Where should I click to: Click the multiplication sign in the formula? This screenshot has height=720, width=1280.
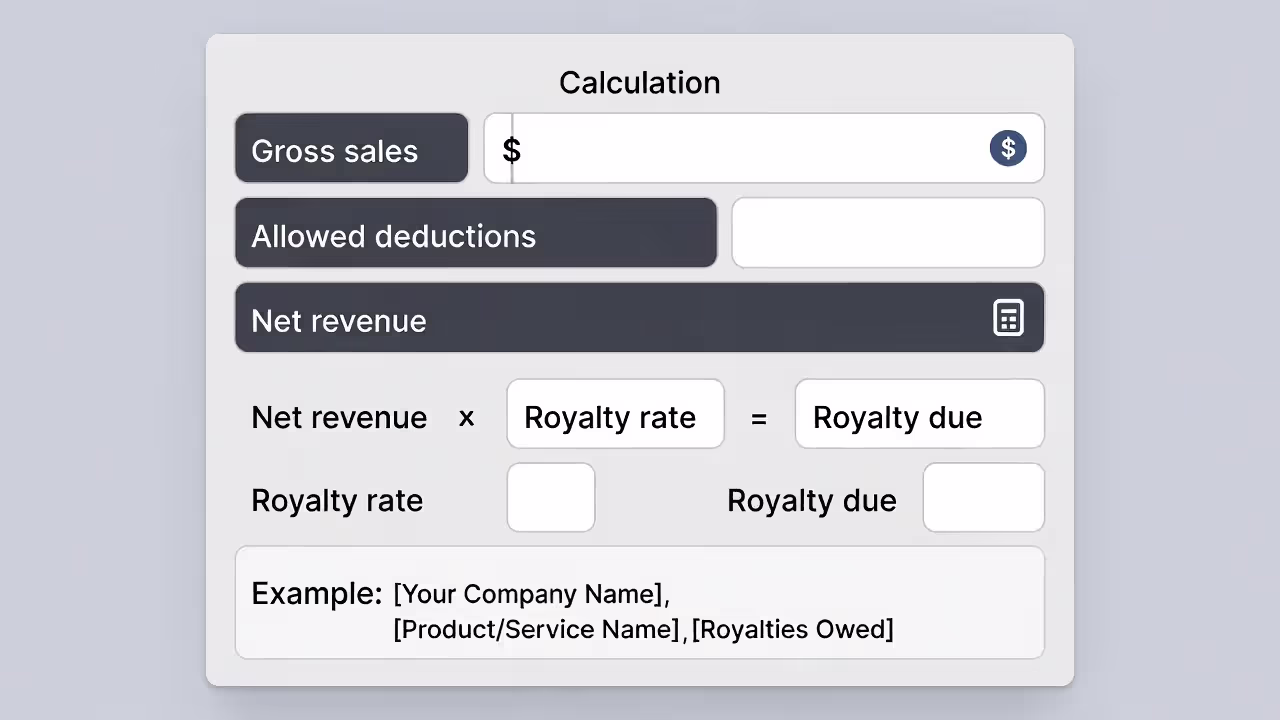[x=466, y=418]
